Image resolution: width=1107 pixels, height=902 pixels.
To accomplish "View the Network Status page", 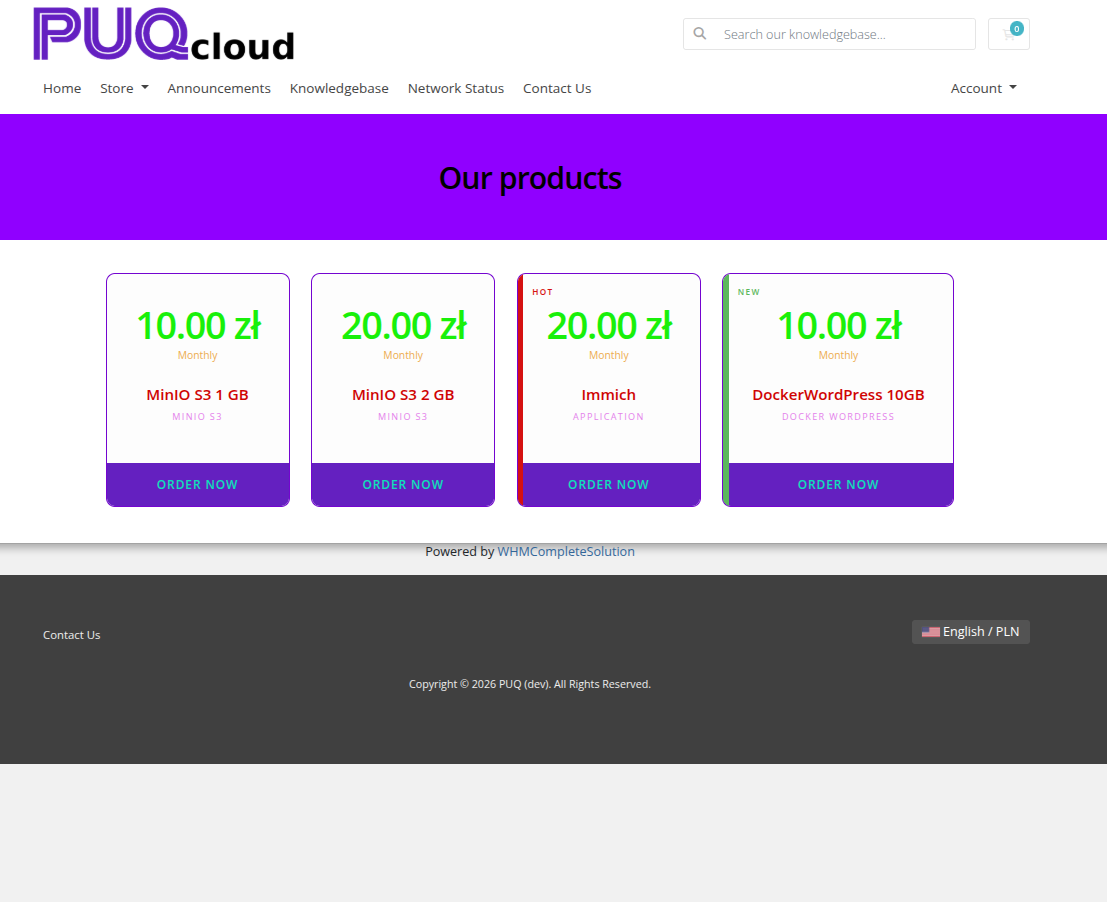I will pos(456,88).
